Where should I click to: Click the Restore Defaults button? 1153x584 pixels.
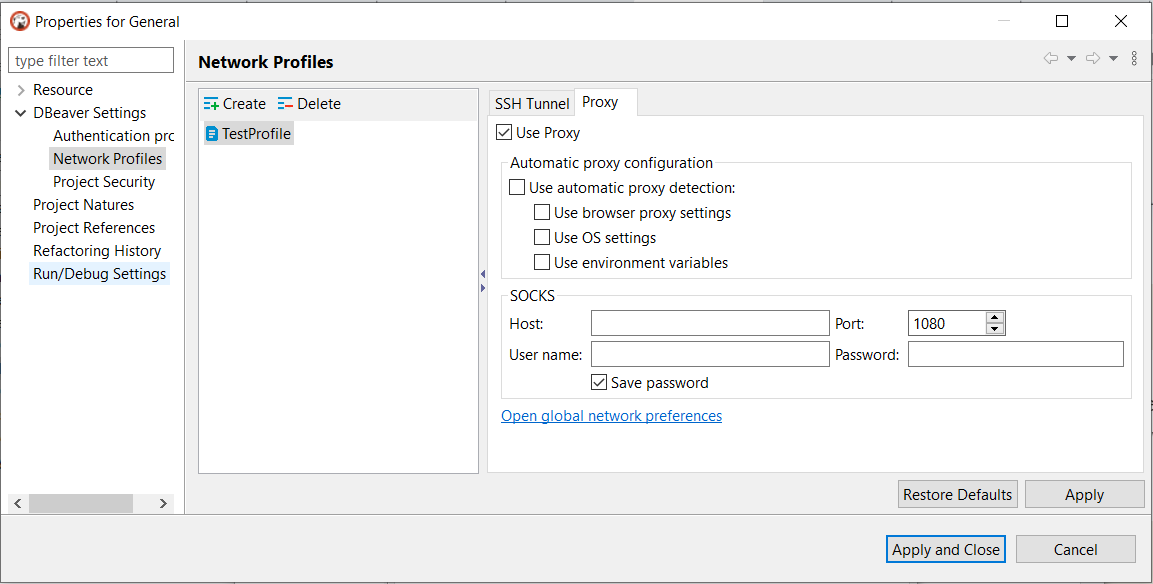(x=957, y=493)
